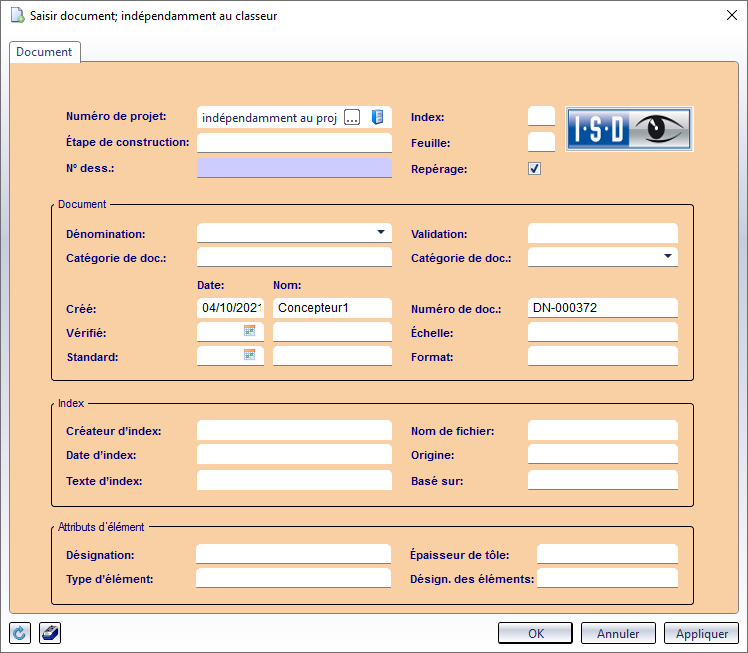Click the project browse ellipsis button
The image size is (748, 653).
352,118
